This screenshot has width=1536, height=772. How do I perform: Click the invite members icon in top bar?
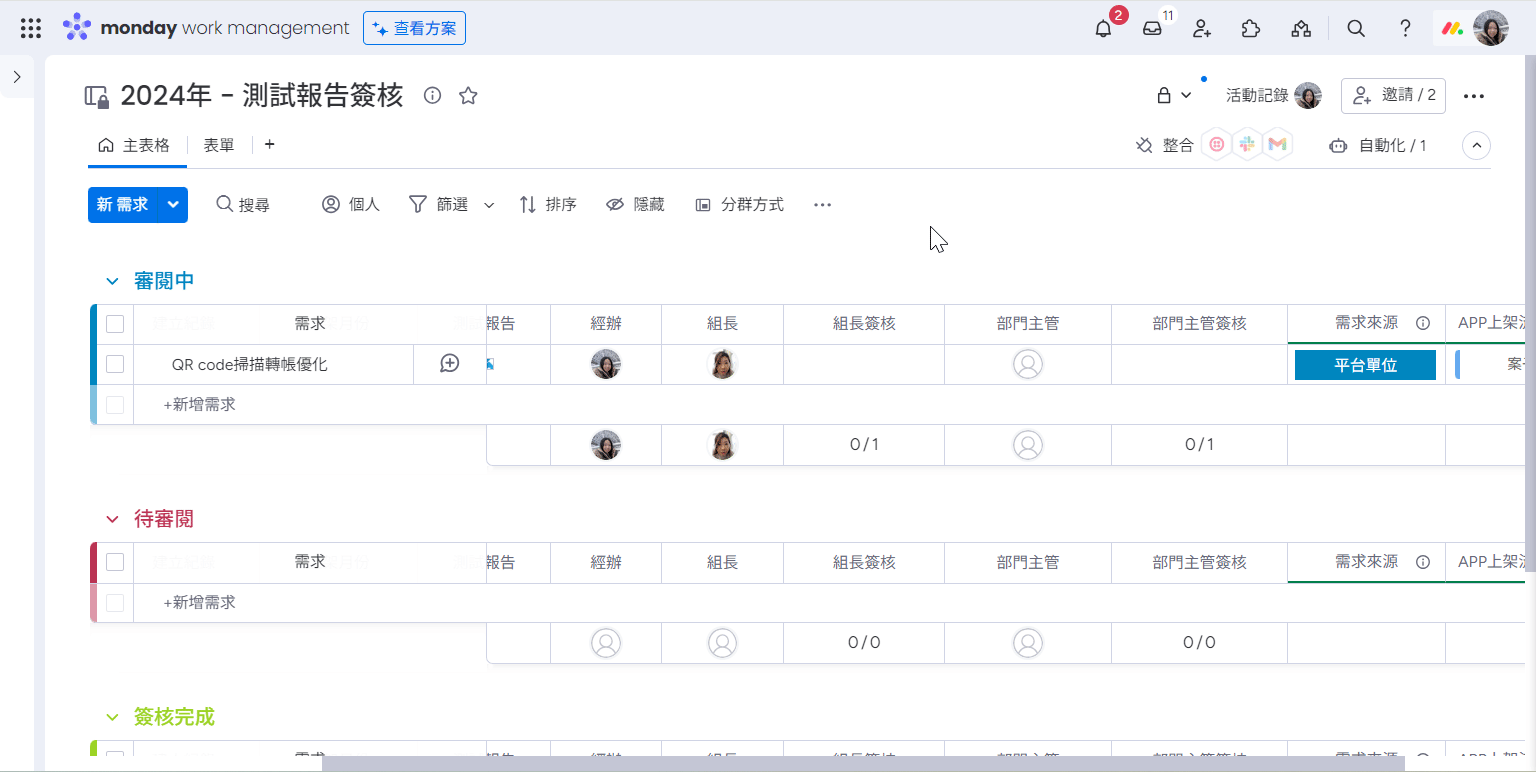point(1202,29)
